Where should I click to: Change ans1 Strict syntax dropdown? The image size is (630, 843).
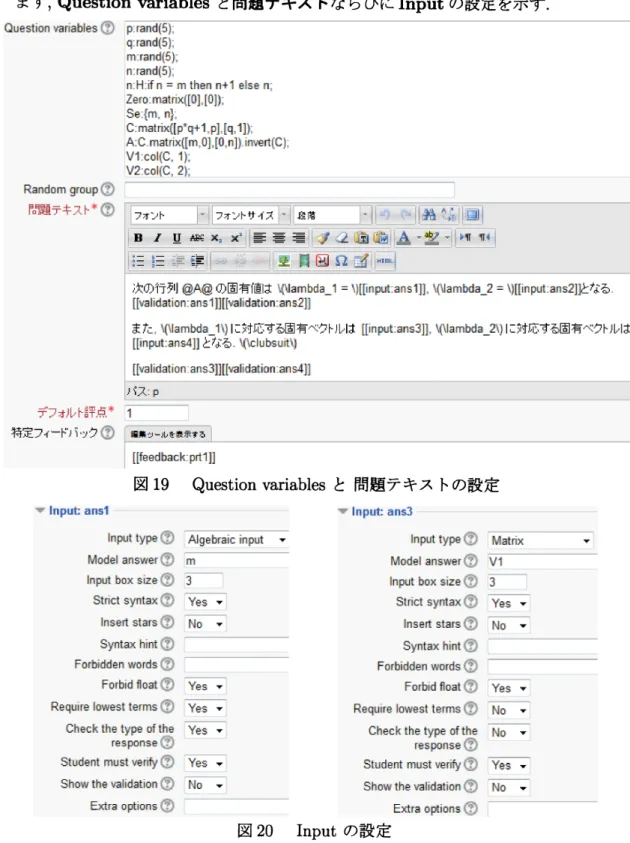(x=205, y=602)
